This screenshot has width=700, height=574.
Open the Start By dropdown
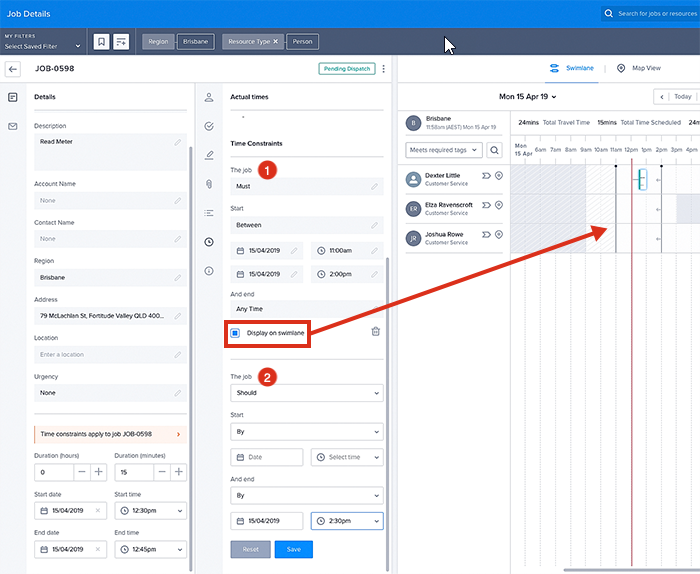pyautogui.click(x=307, y=432)
